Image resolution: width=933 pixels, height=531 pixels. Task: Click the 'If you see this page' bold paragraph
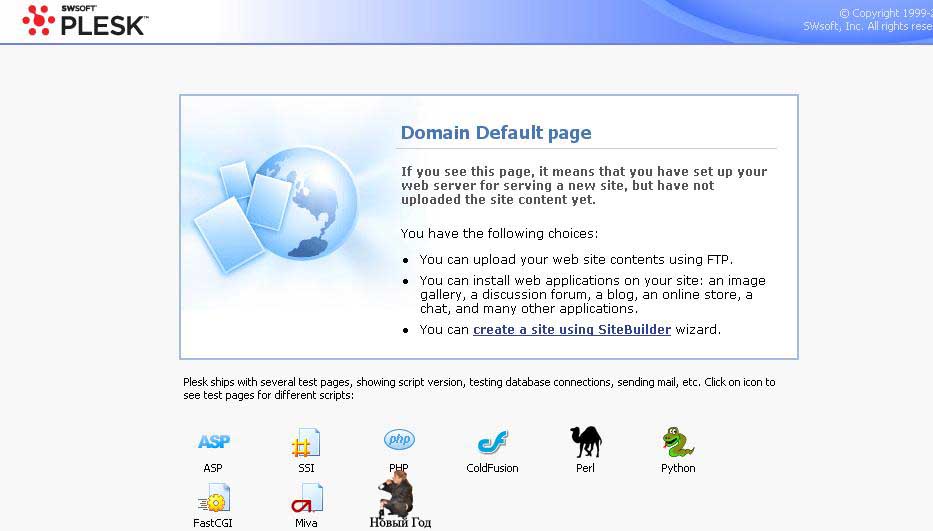coord(584,186)
